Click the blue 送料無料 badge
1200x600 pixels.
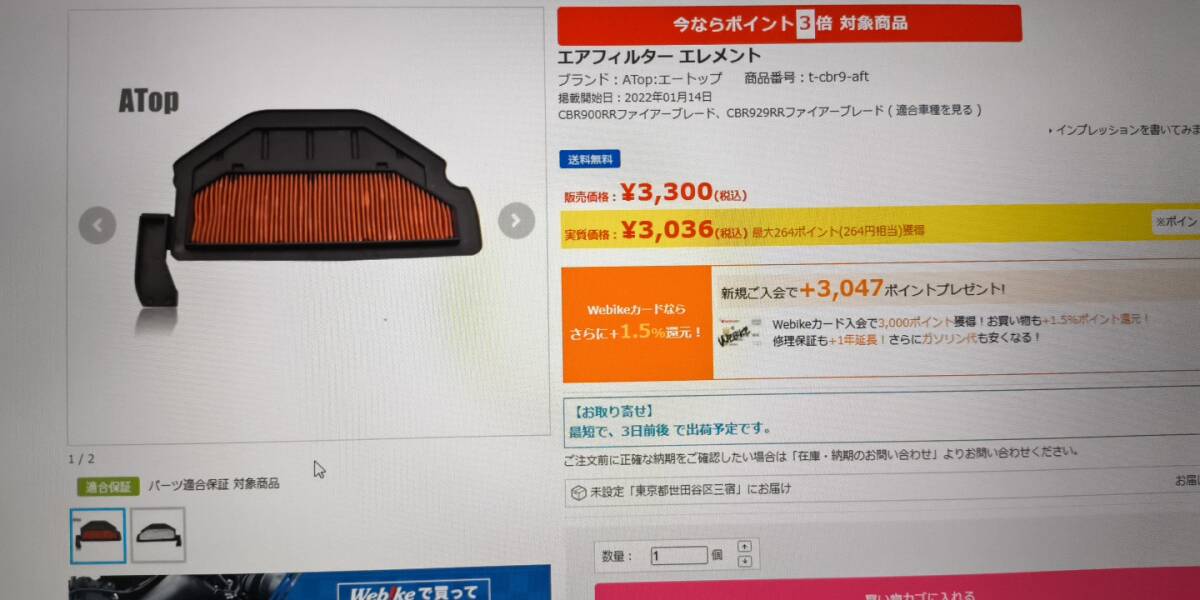coord(590,159)
